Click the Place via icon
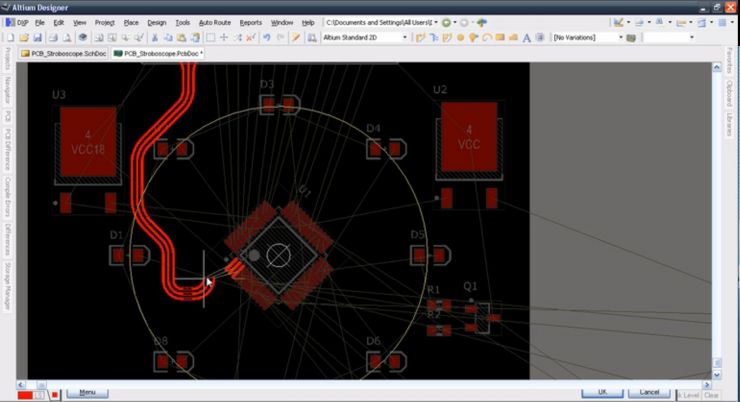This screenshot has height=402, width=740. point(473,37)
